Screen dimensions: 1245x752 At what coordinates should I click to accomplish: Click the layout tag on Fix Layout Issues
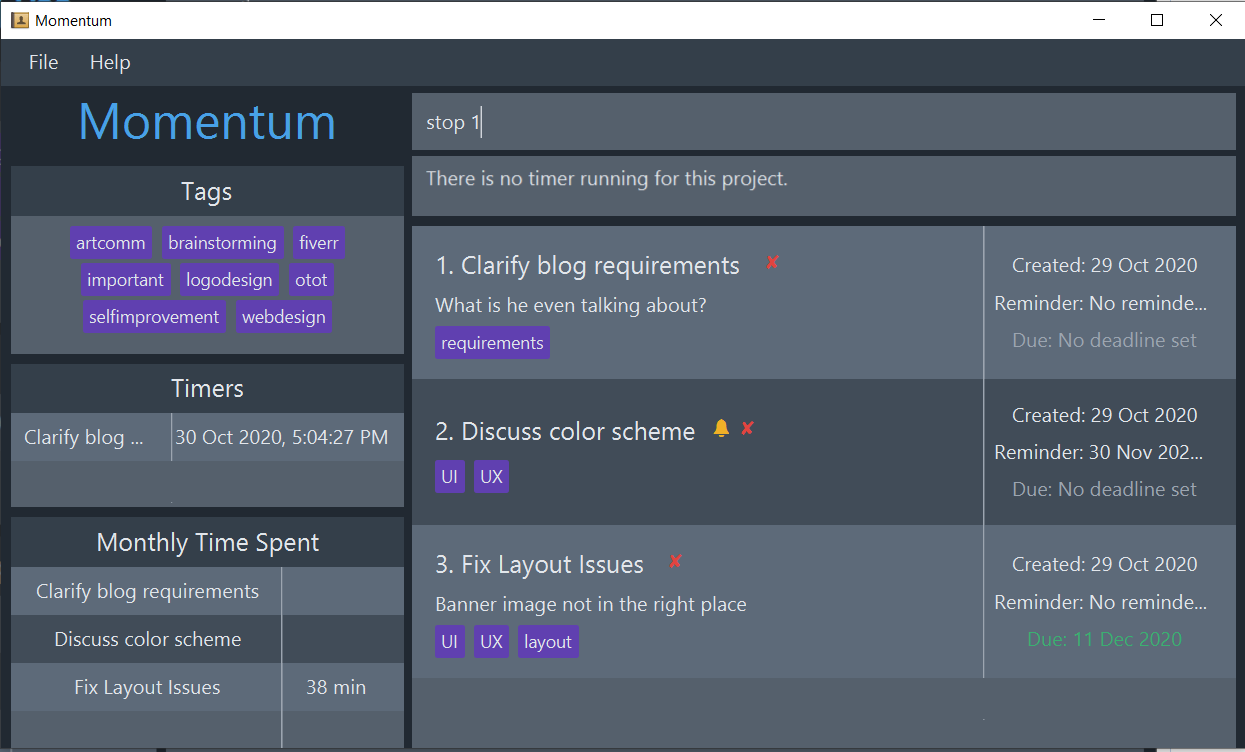pyautogui.click(x=548, y=642)
